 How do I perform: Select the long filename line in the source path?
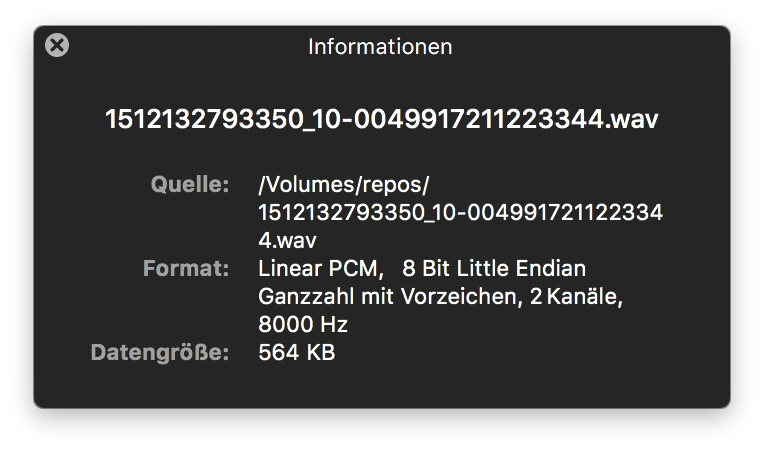[x=460, y=212]
